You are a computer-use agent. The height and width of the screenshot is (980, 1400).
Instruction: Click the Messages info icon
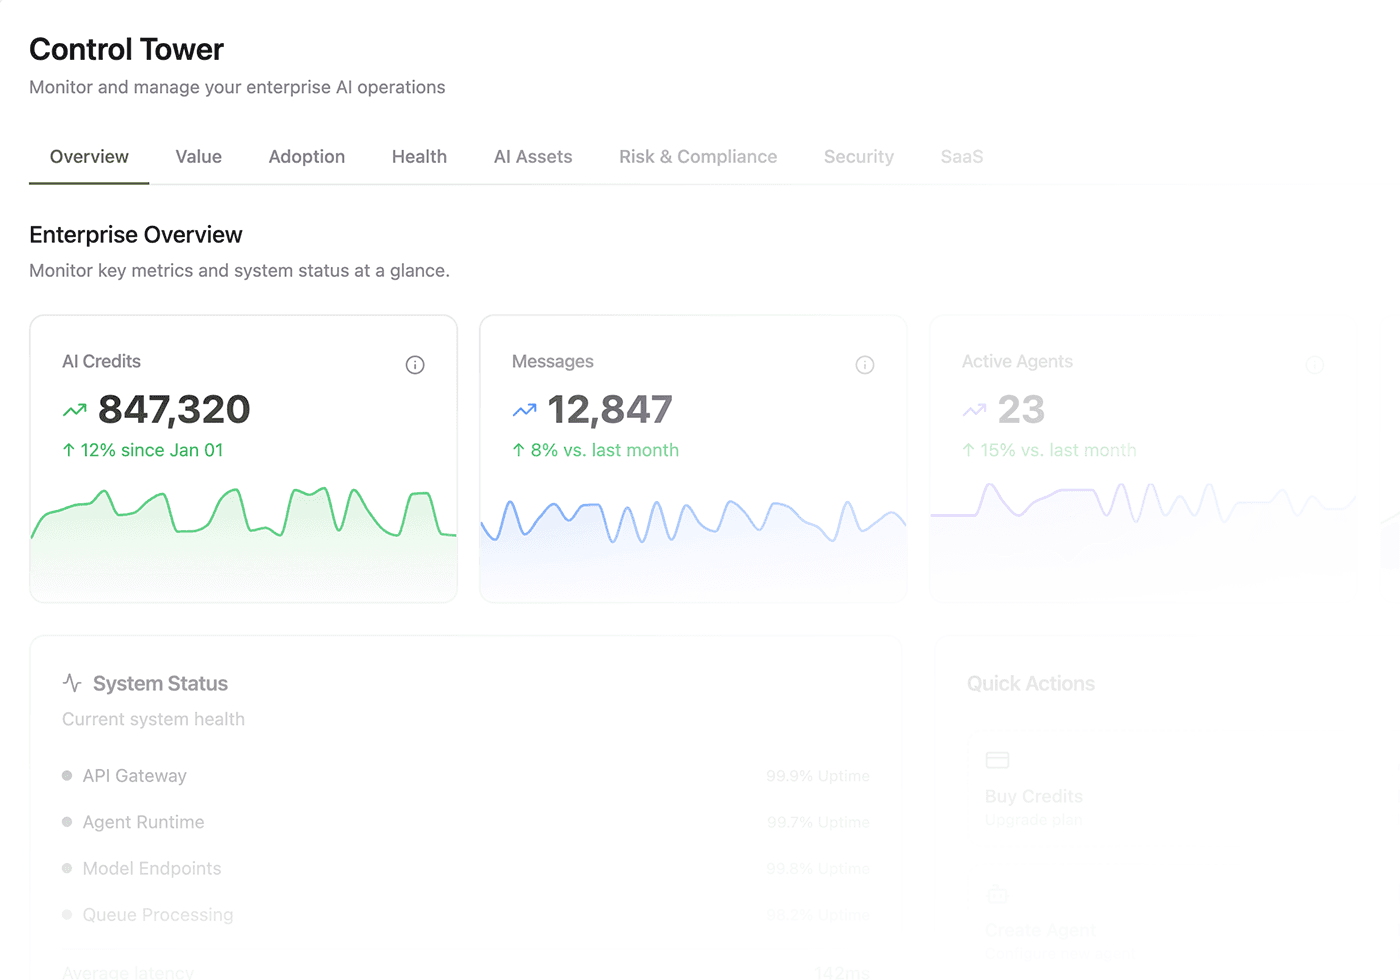(x=865, y=365)
